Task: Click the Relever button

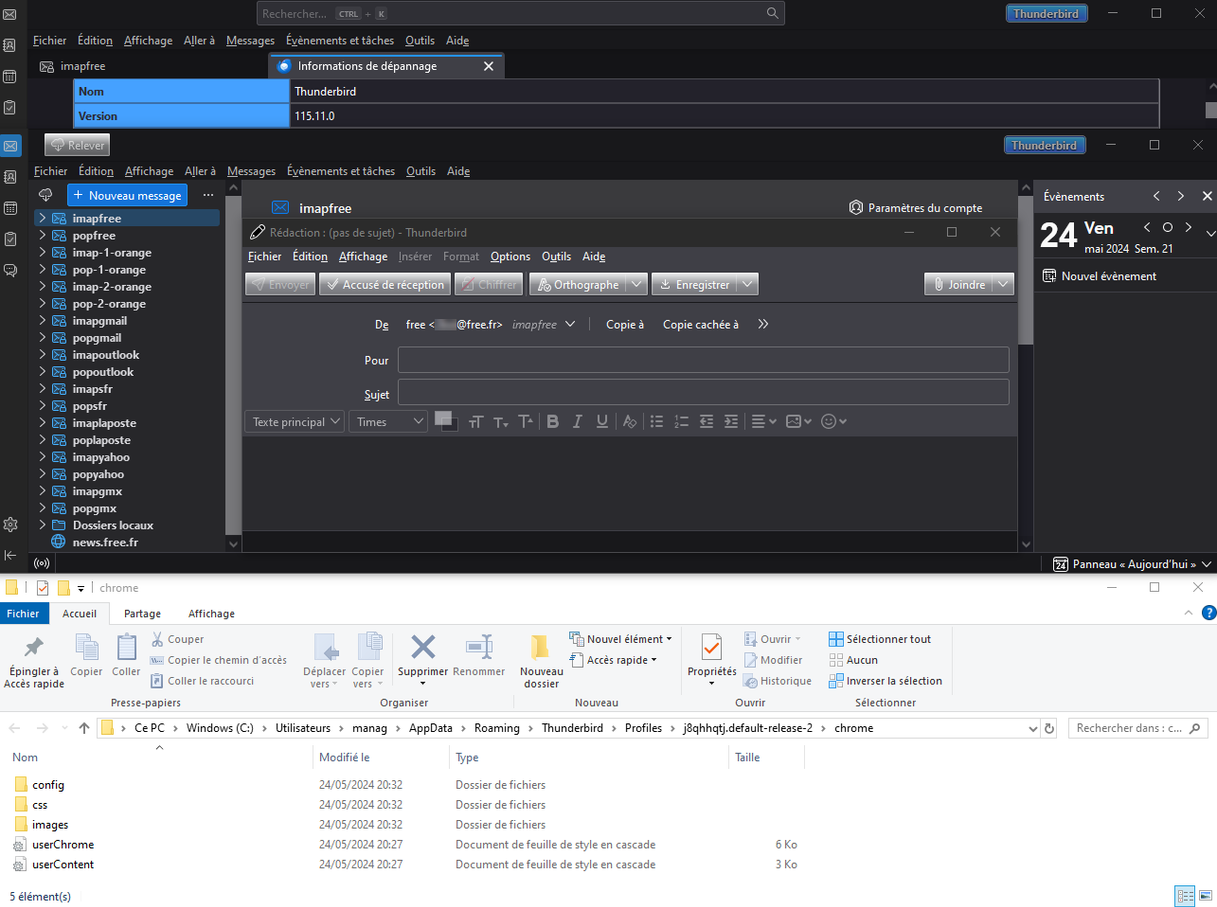Action: pos(77,145)
